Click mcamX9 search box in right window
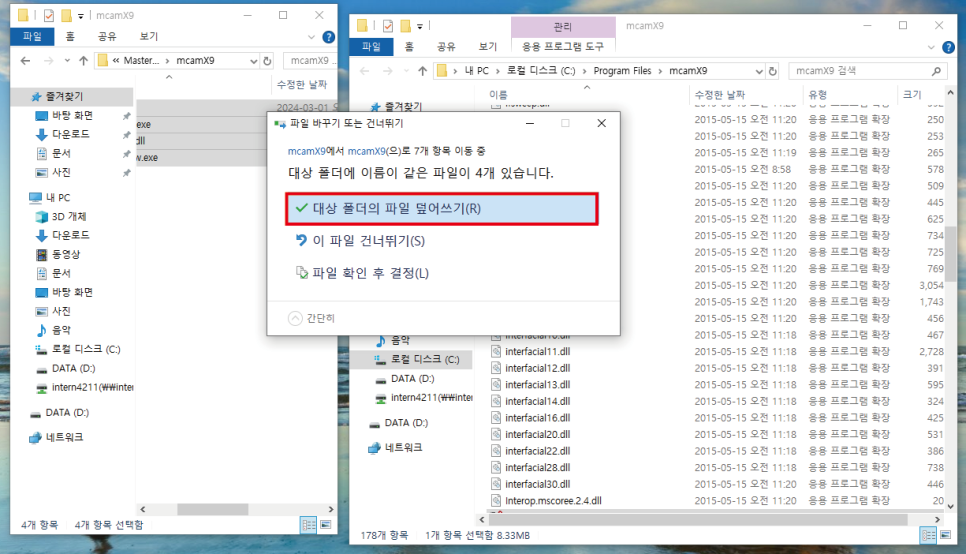The image size is (966, 554). click(x=867, y=71)
